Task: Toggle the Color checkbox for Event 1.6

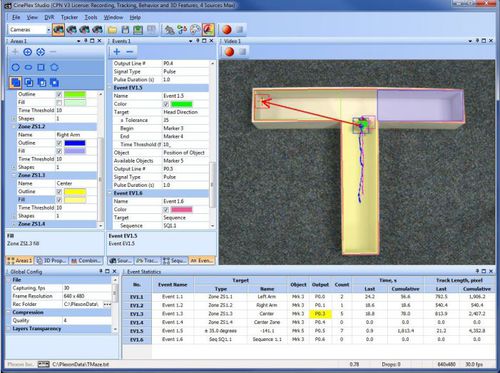Action: (166, 210)
